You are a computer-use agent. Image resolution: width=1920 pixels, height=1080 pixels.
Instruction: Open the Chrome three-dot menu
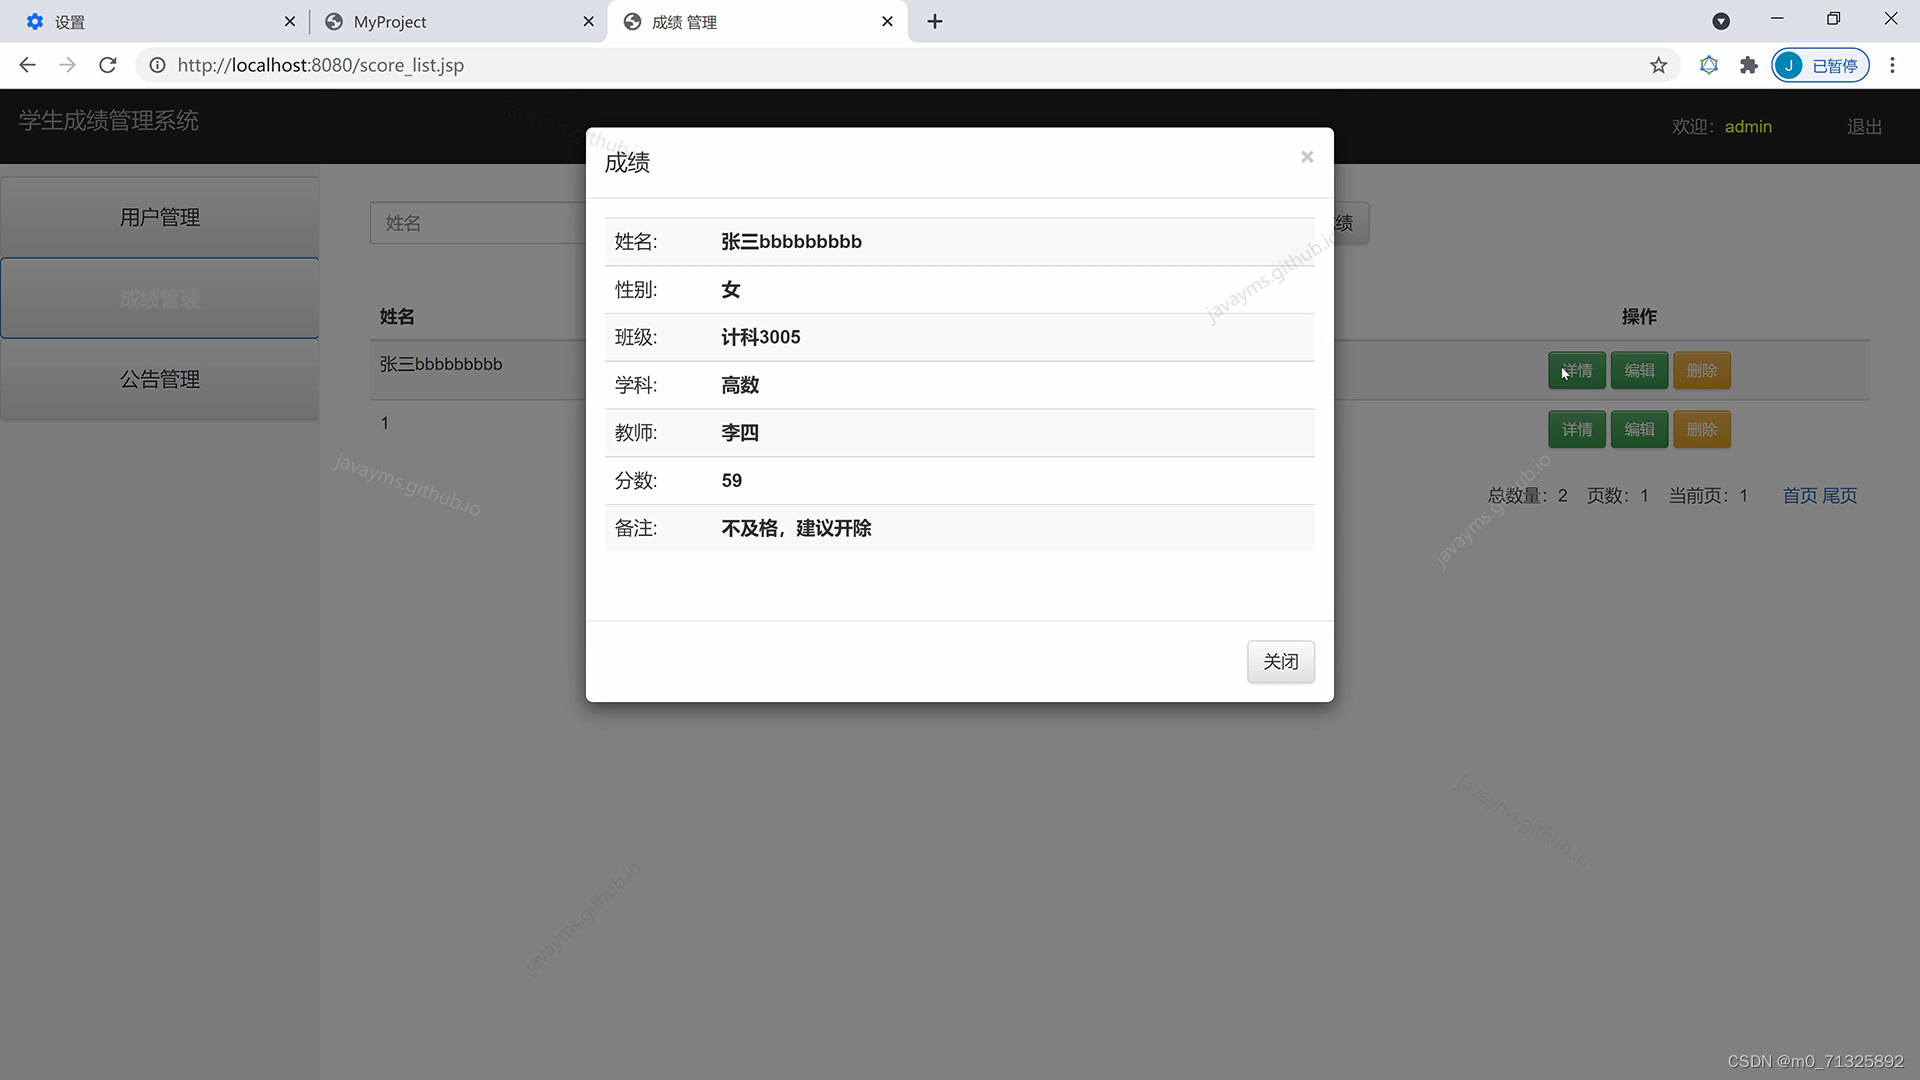[x=1892, y=65]
